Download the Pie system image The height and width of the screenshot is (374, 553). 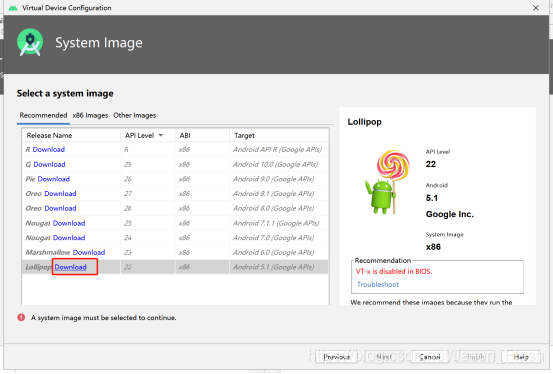(54, 179)
